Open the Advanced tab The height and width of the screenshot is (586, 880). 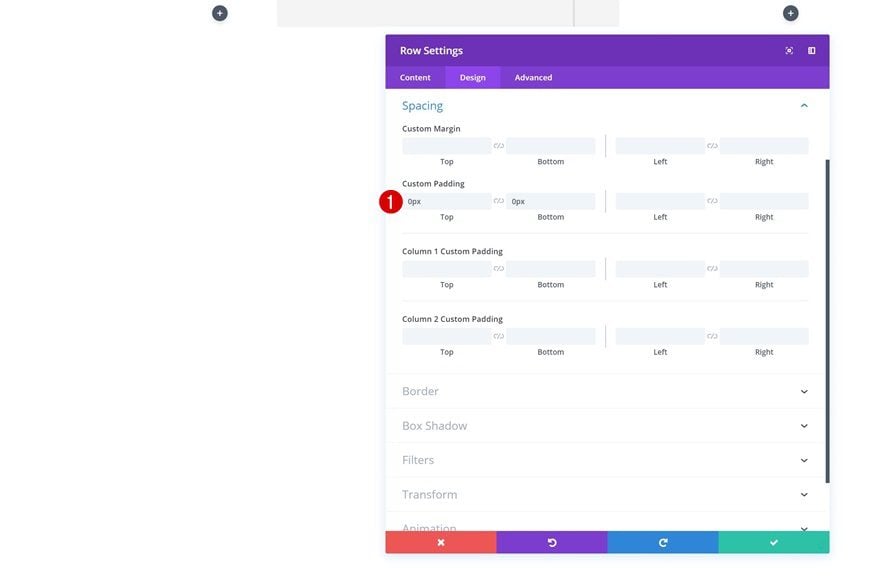pyautogui.click(x=533, y=77)
